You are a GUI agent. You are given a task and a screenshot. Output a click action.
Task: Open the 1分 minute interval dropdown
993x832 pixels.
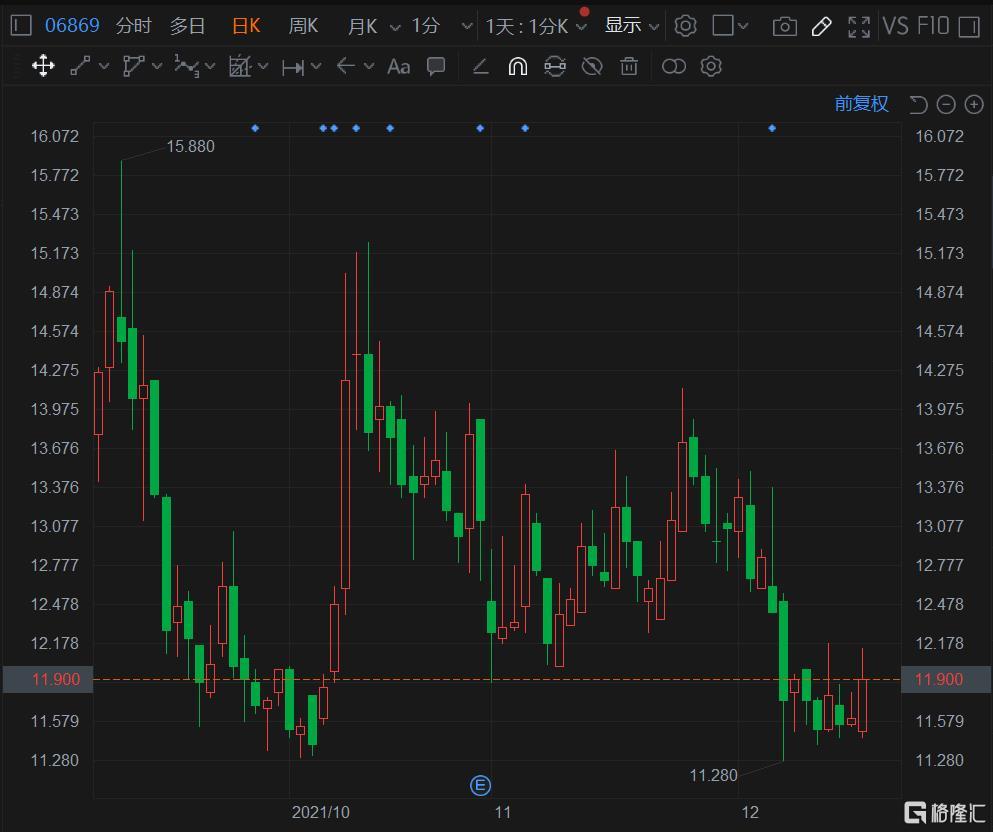pos(466,26)
